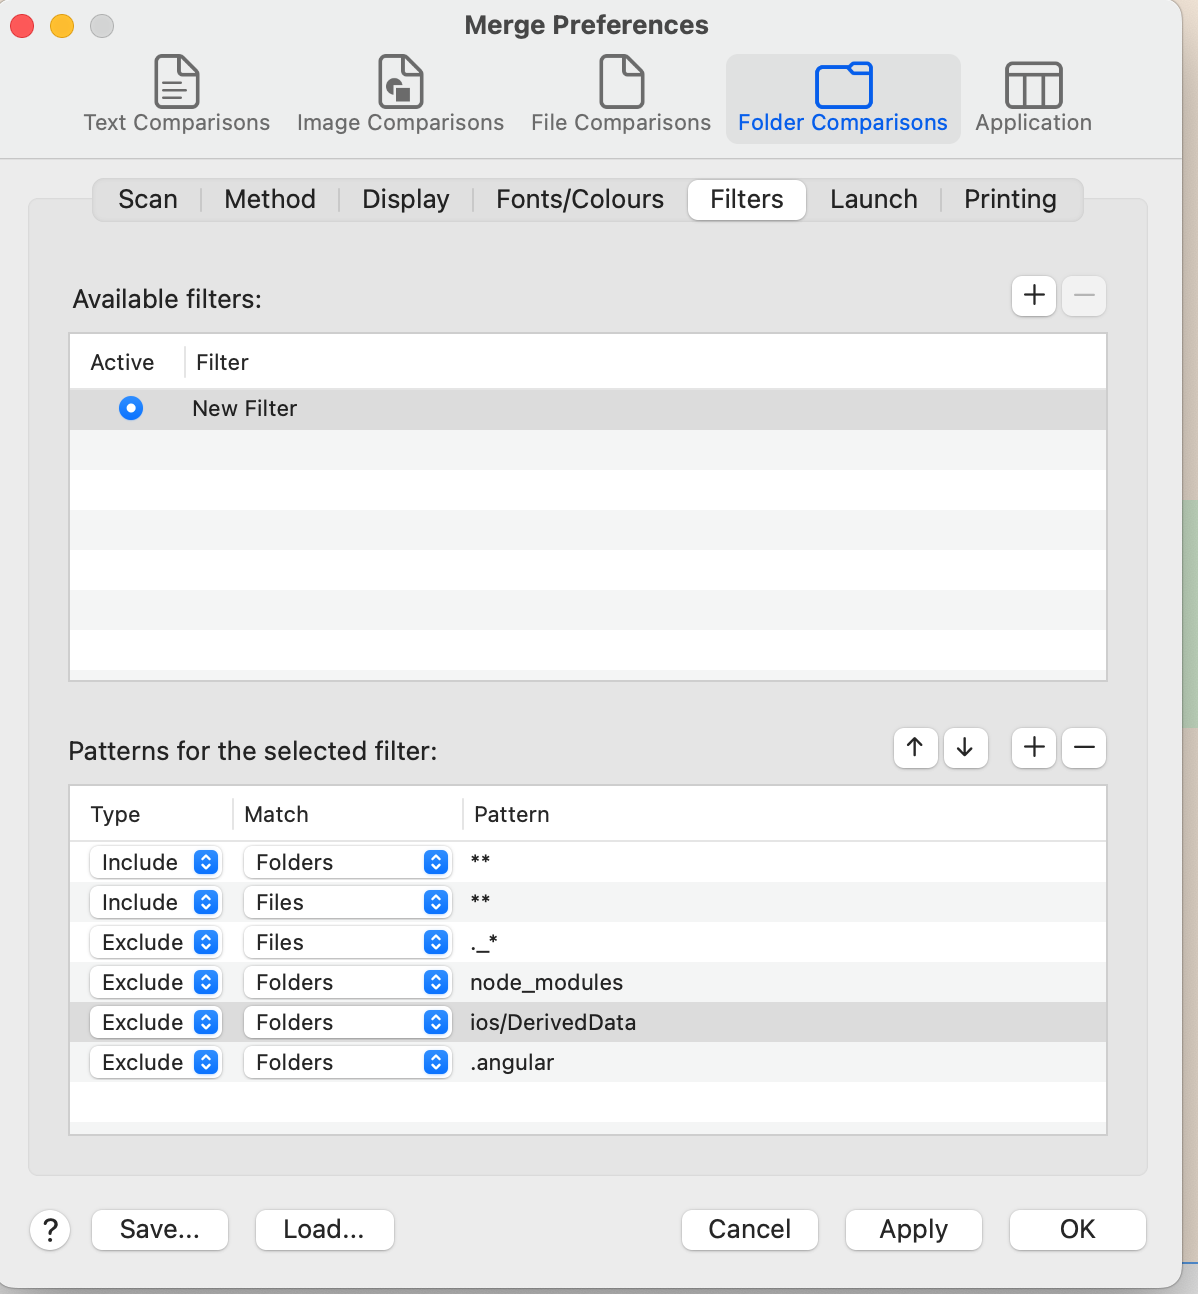Move selected pattern up
Screen dimensions: 1198x1294
tap(915, 747)
